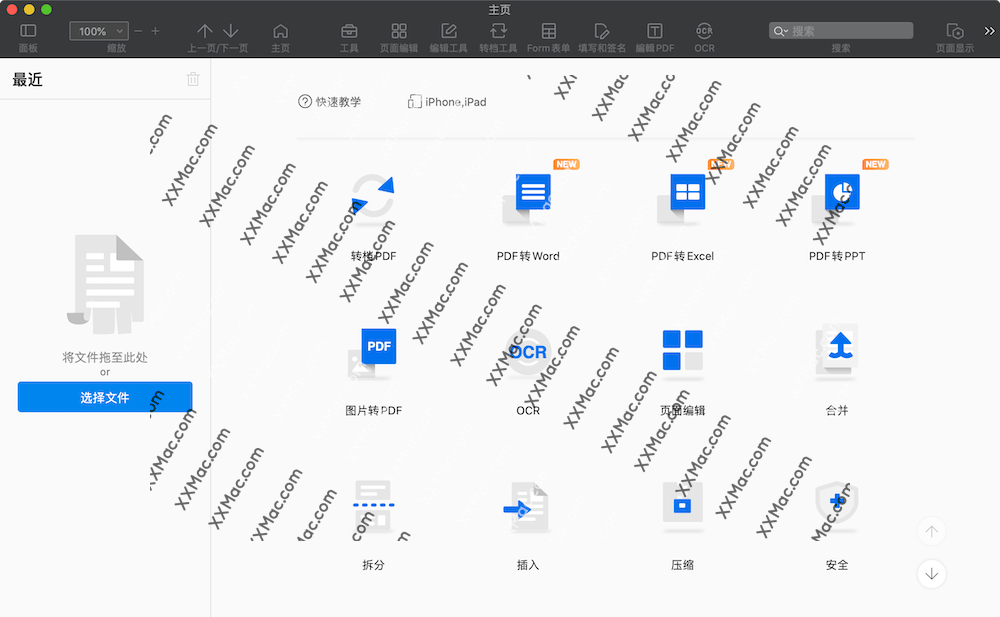The width and height of the screenshot is (1000, 617).
Task: Open the search scope dropdown in the search bar
Action: [781, 30]
